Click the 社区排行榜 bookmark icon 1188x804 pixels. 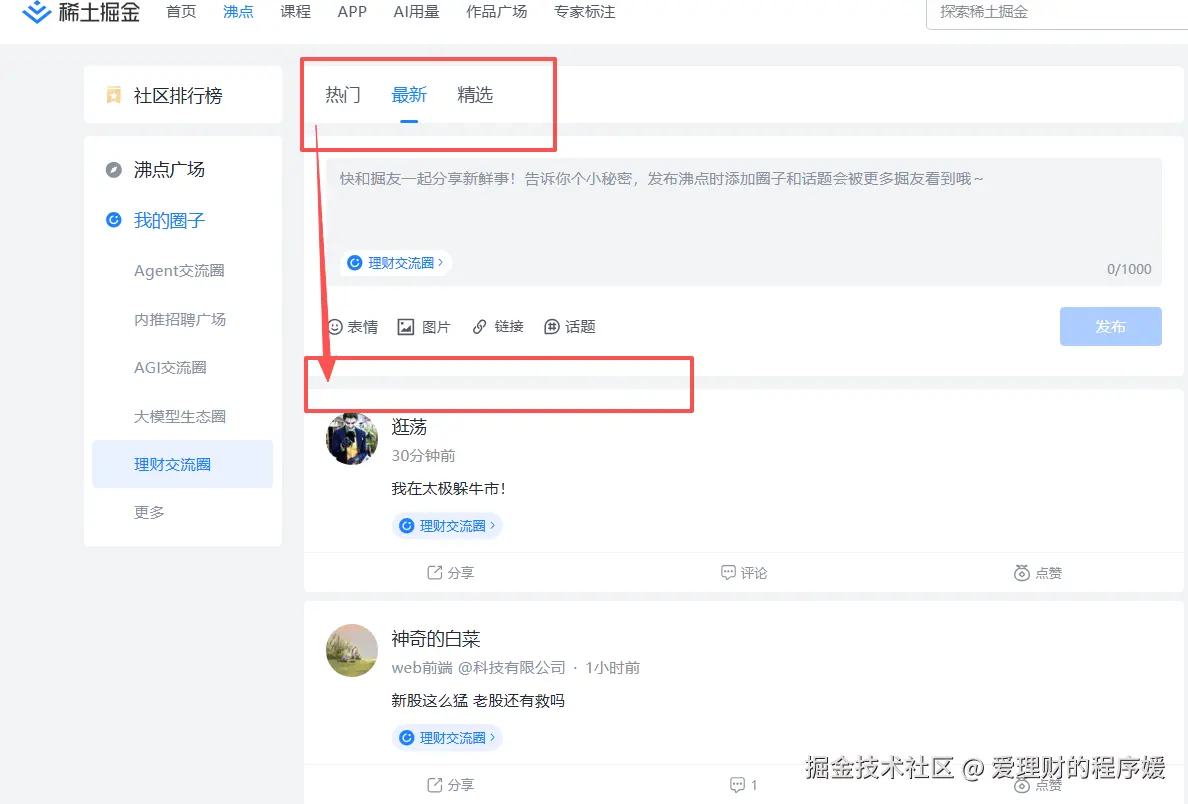point(114,95)
